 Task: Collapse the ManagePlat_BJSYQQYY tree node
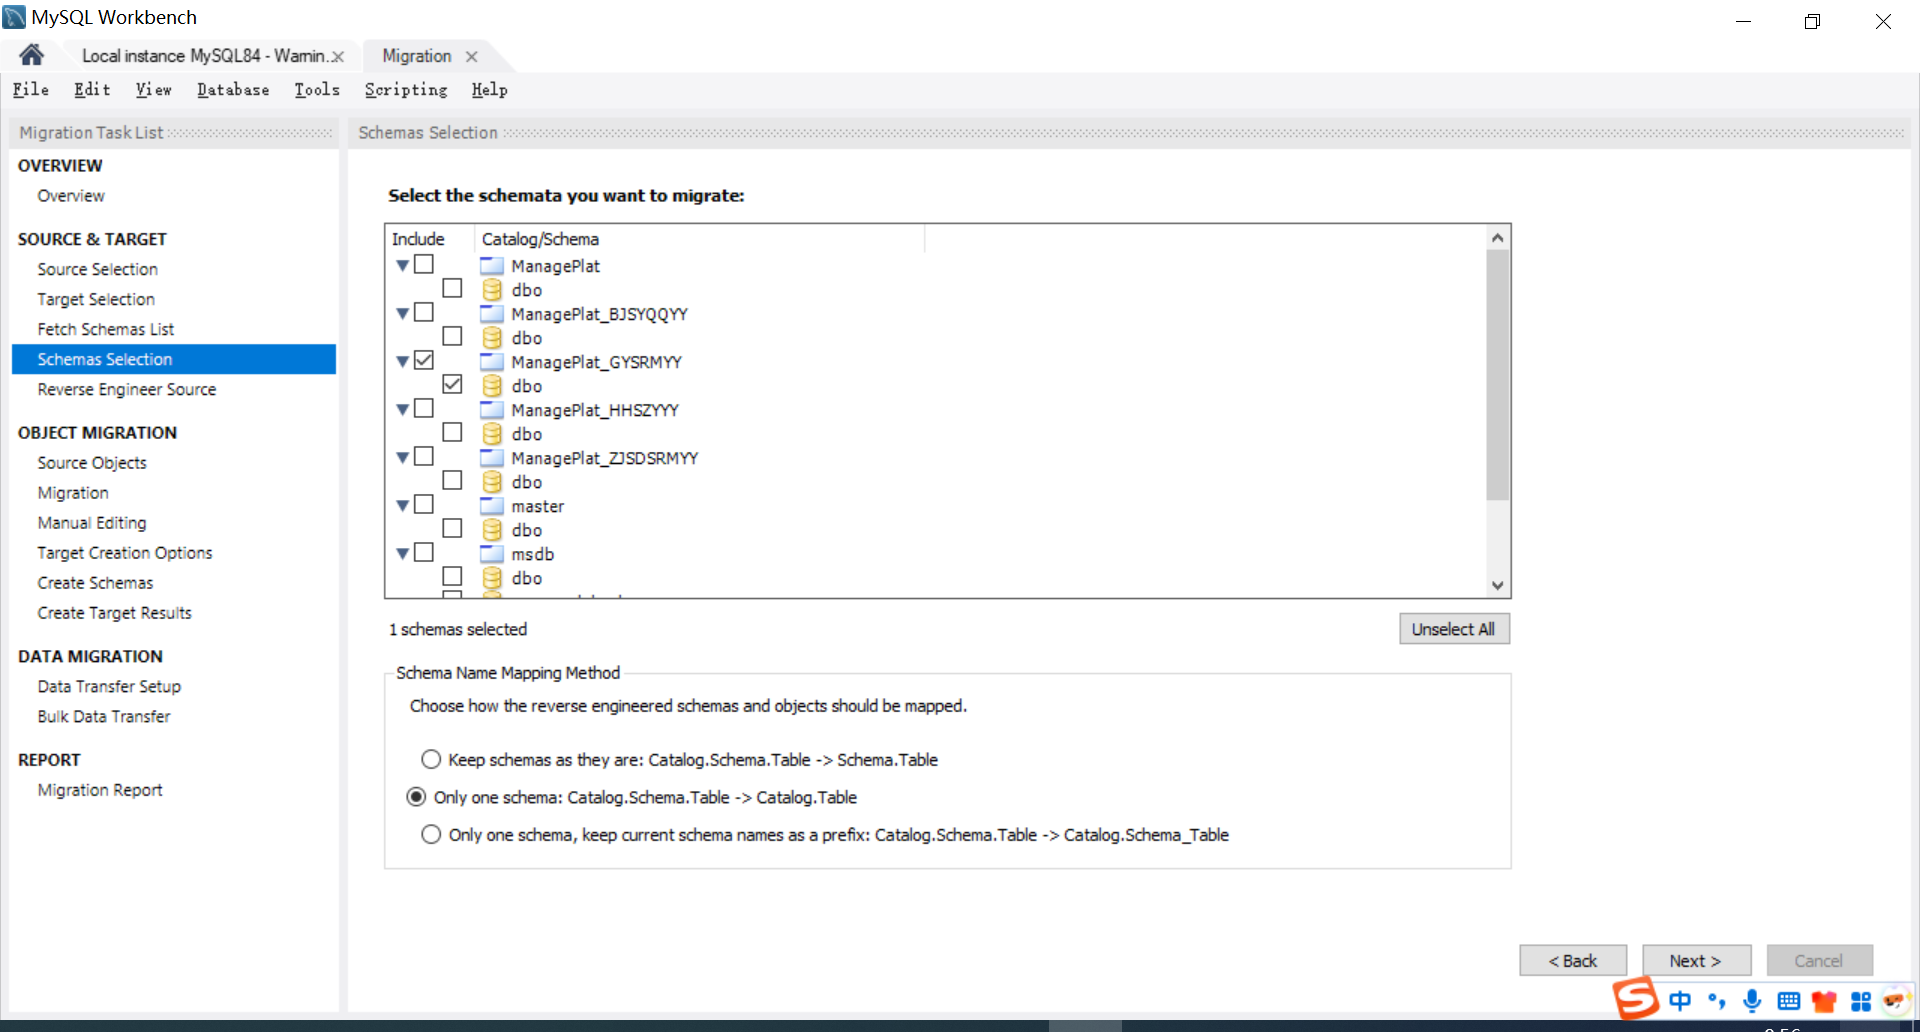[x=402, y=313]
